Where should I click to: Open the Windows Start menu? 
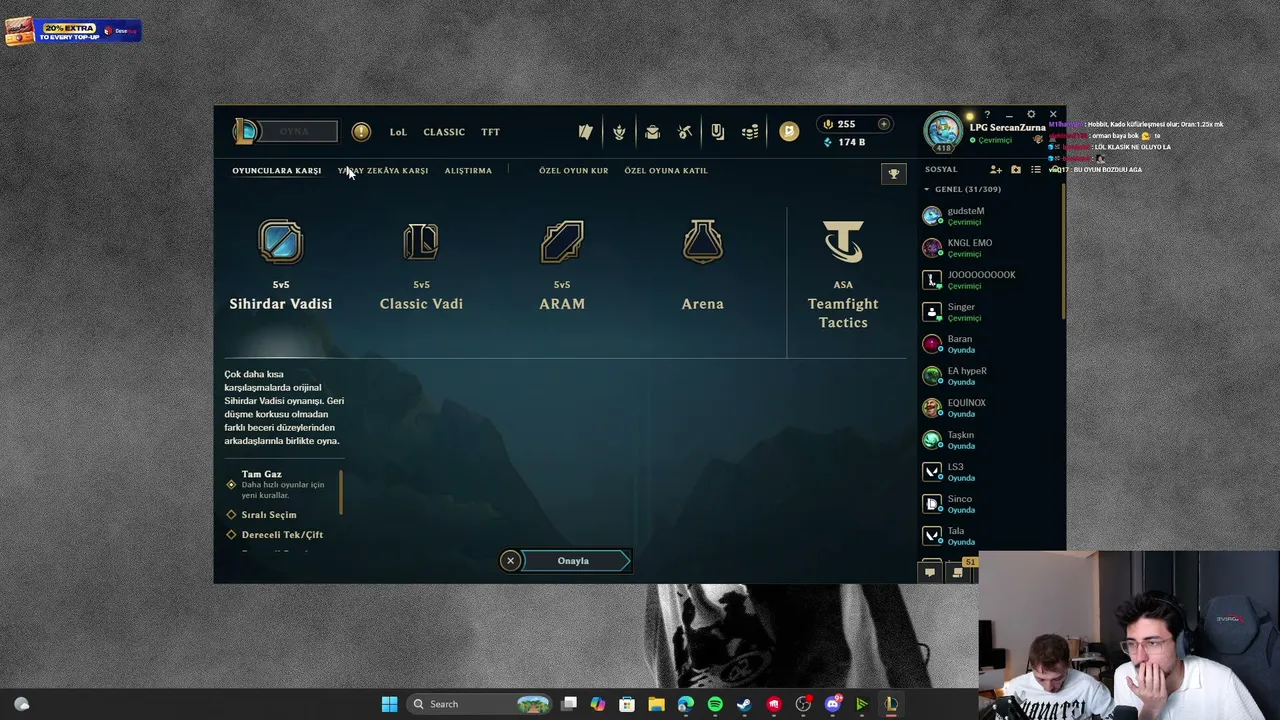pyautogui.click(x=389, y=704)
